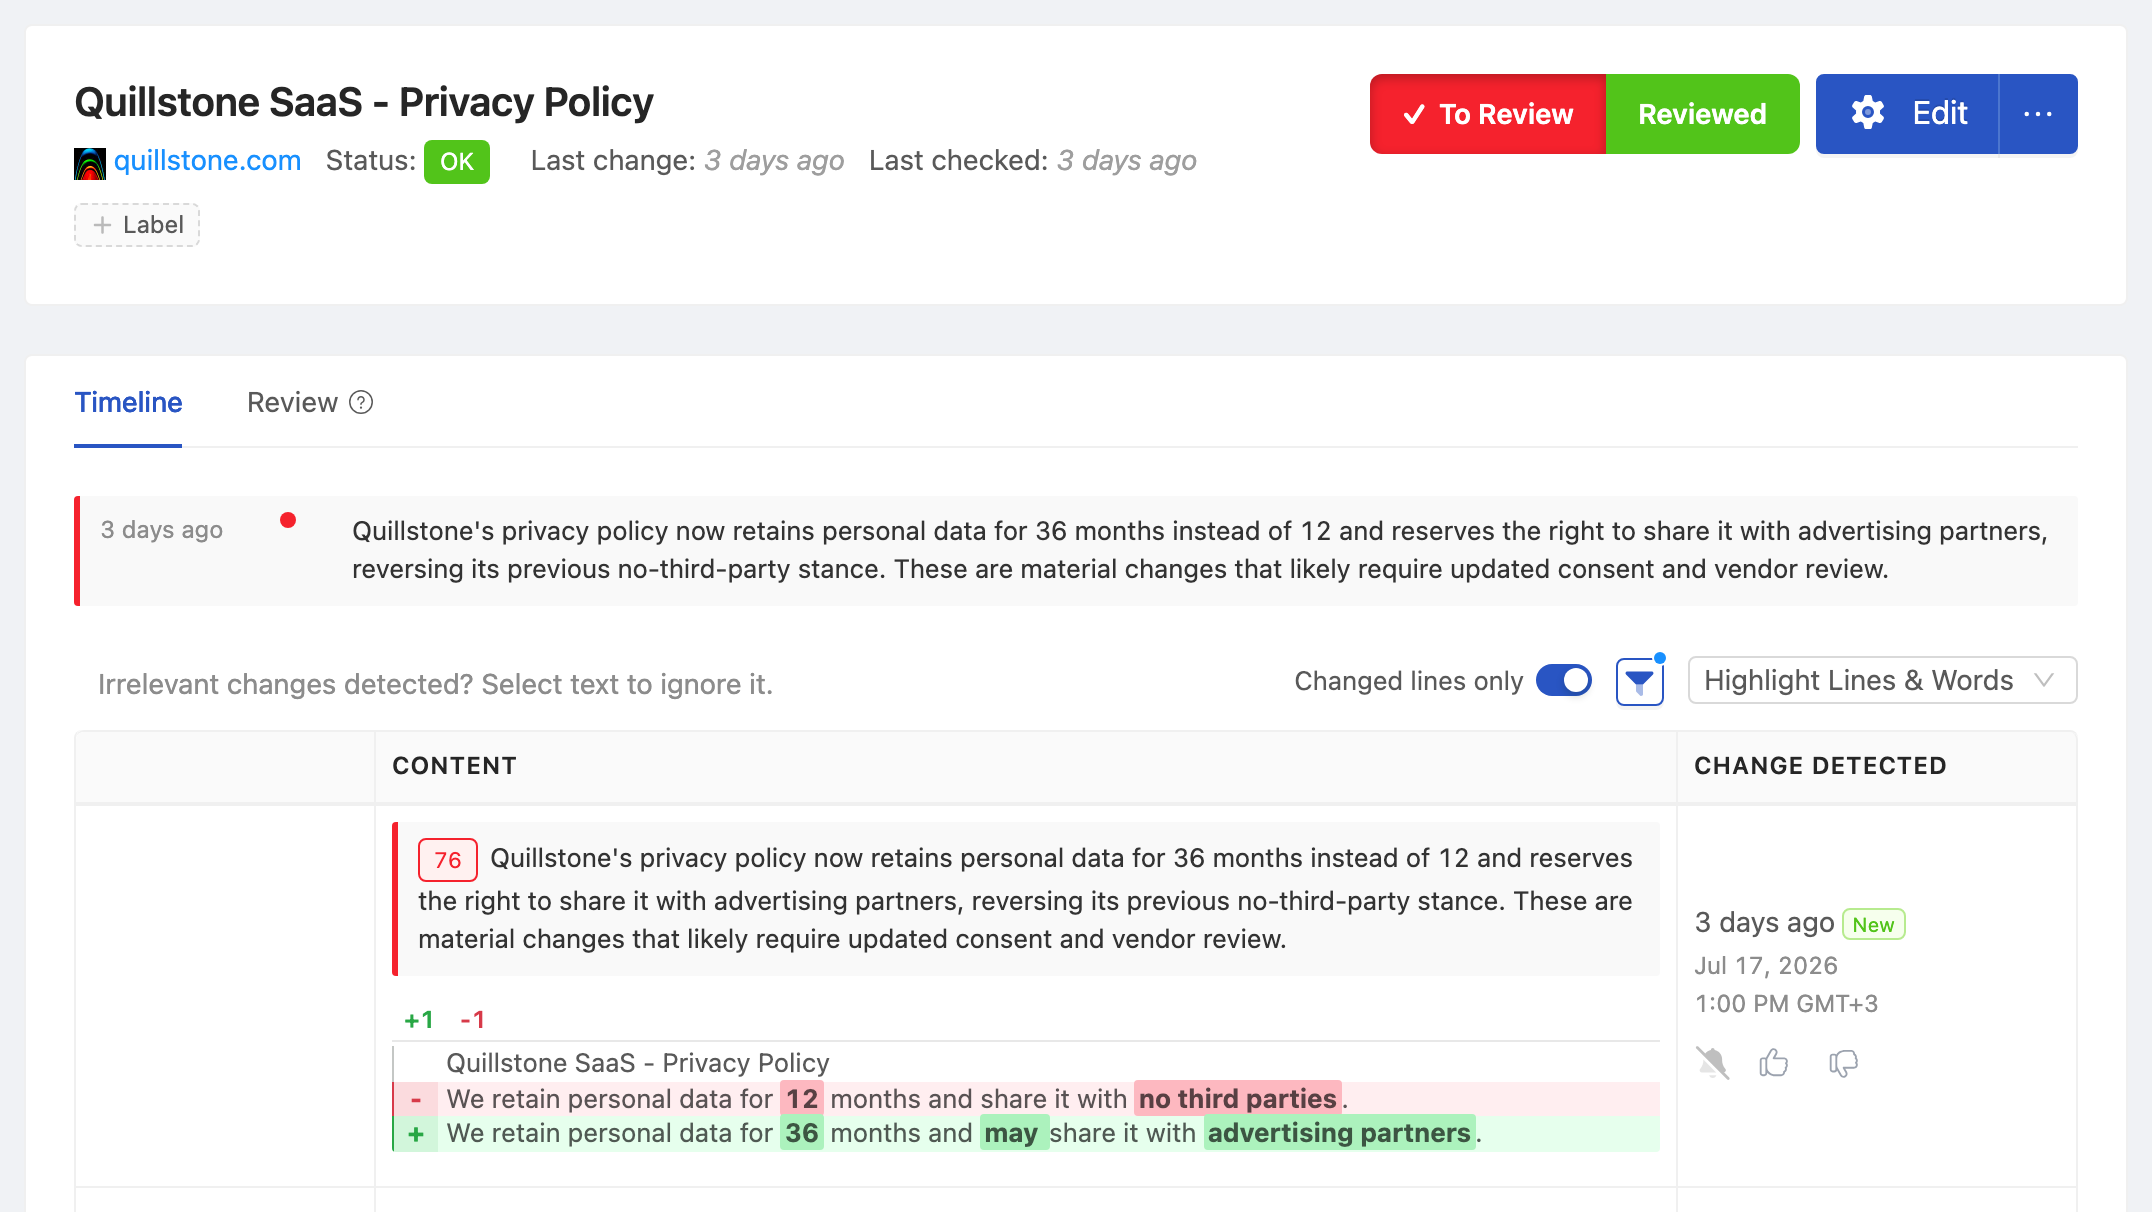Mark as To Review
Viewport: 2152px width, 1212px height.
(1488, 114)
